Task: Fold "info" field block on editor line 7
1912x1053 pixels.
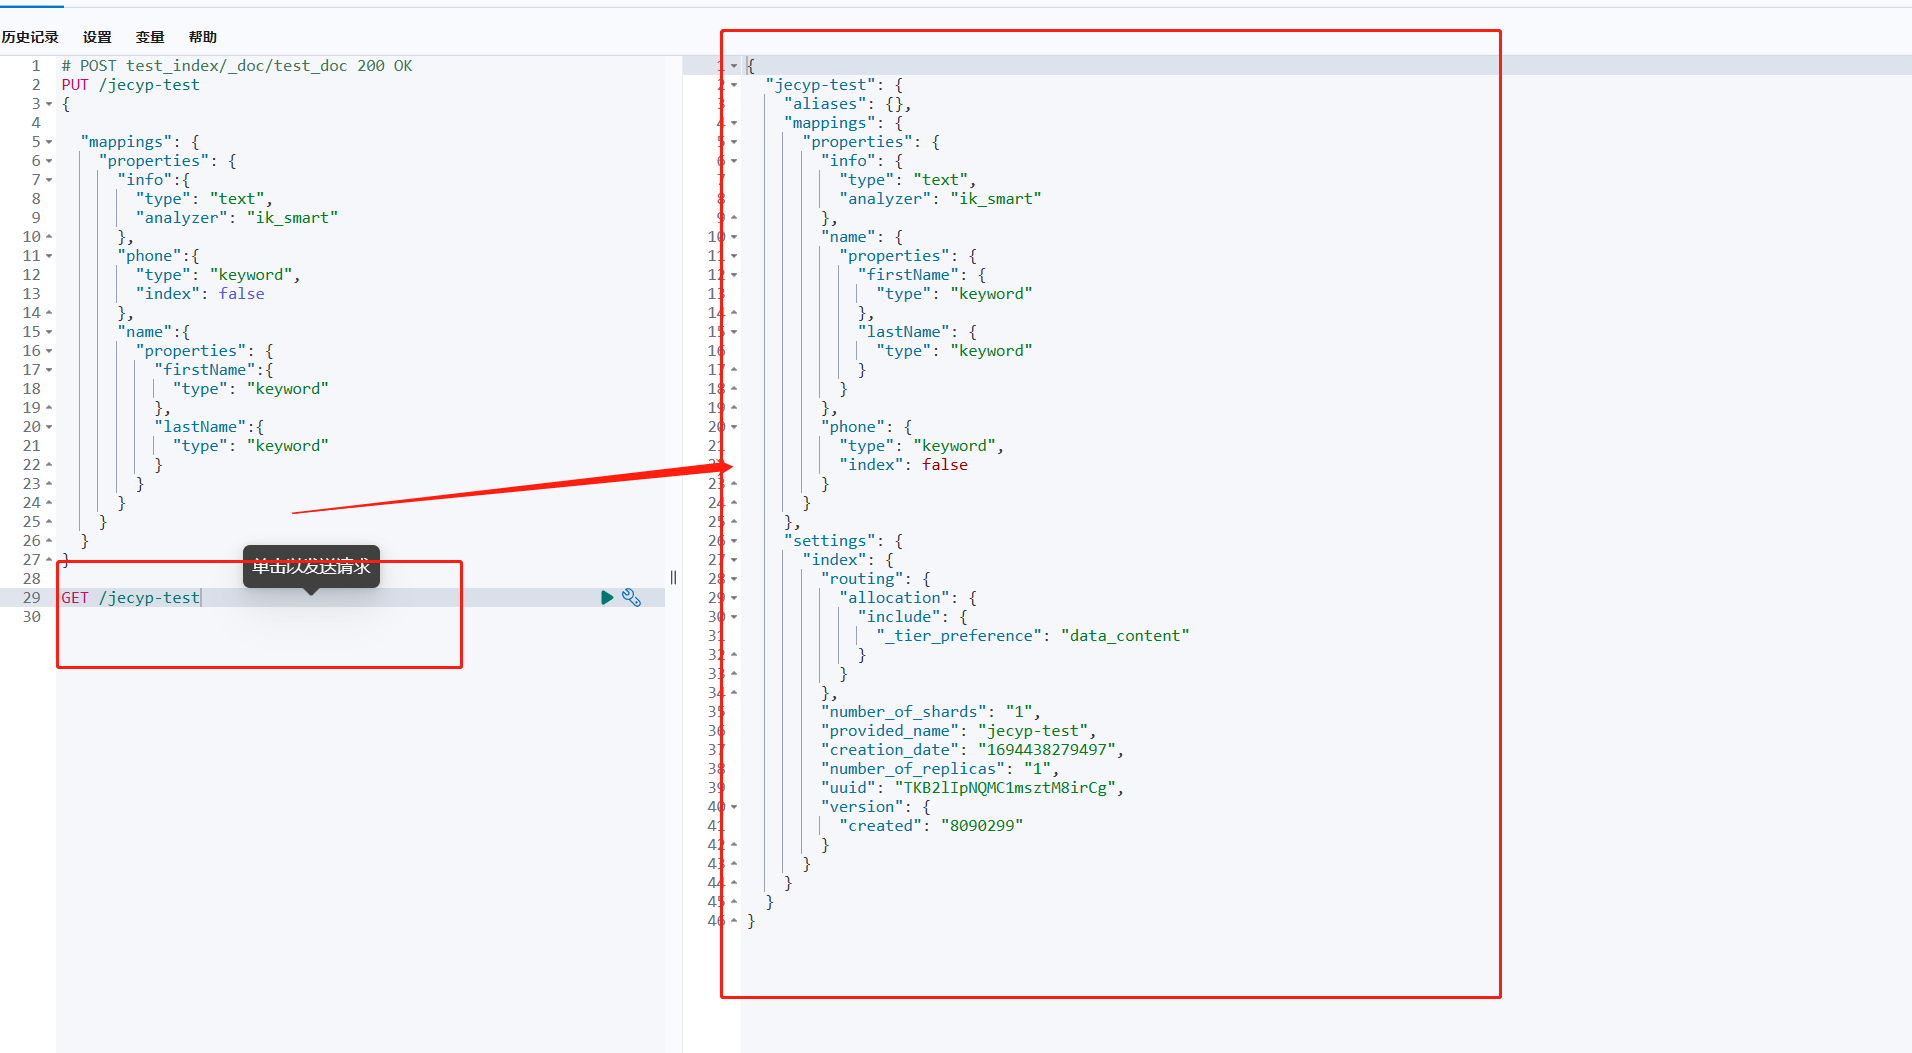Action: coord(49,180)
